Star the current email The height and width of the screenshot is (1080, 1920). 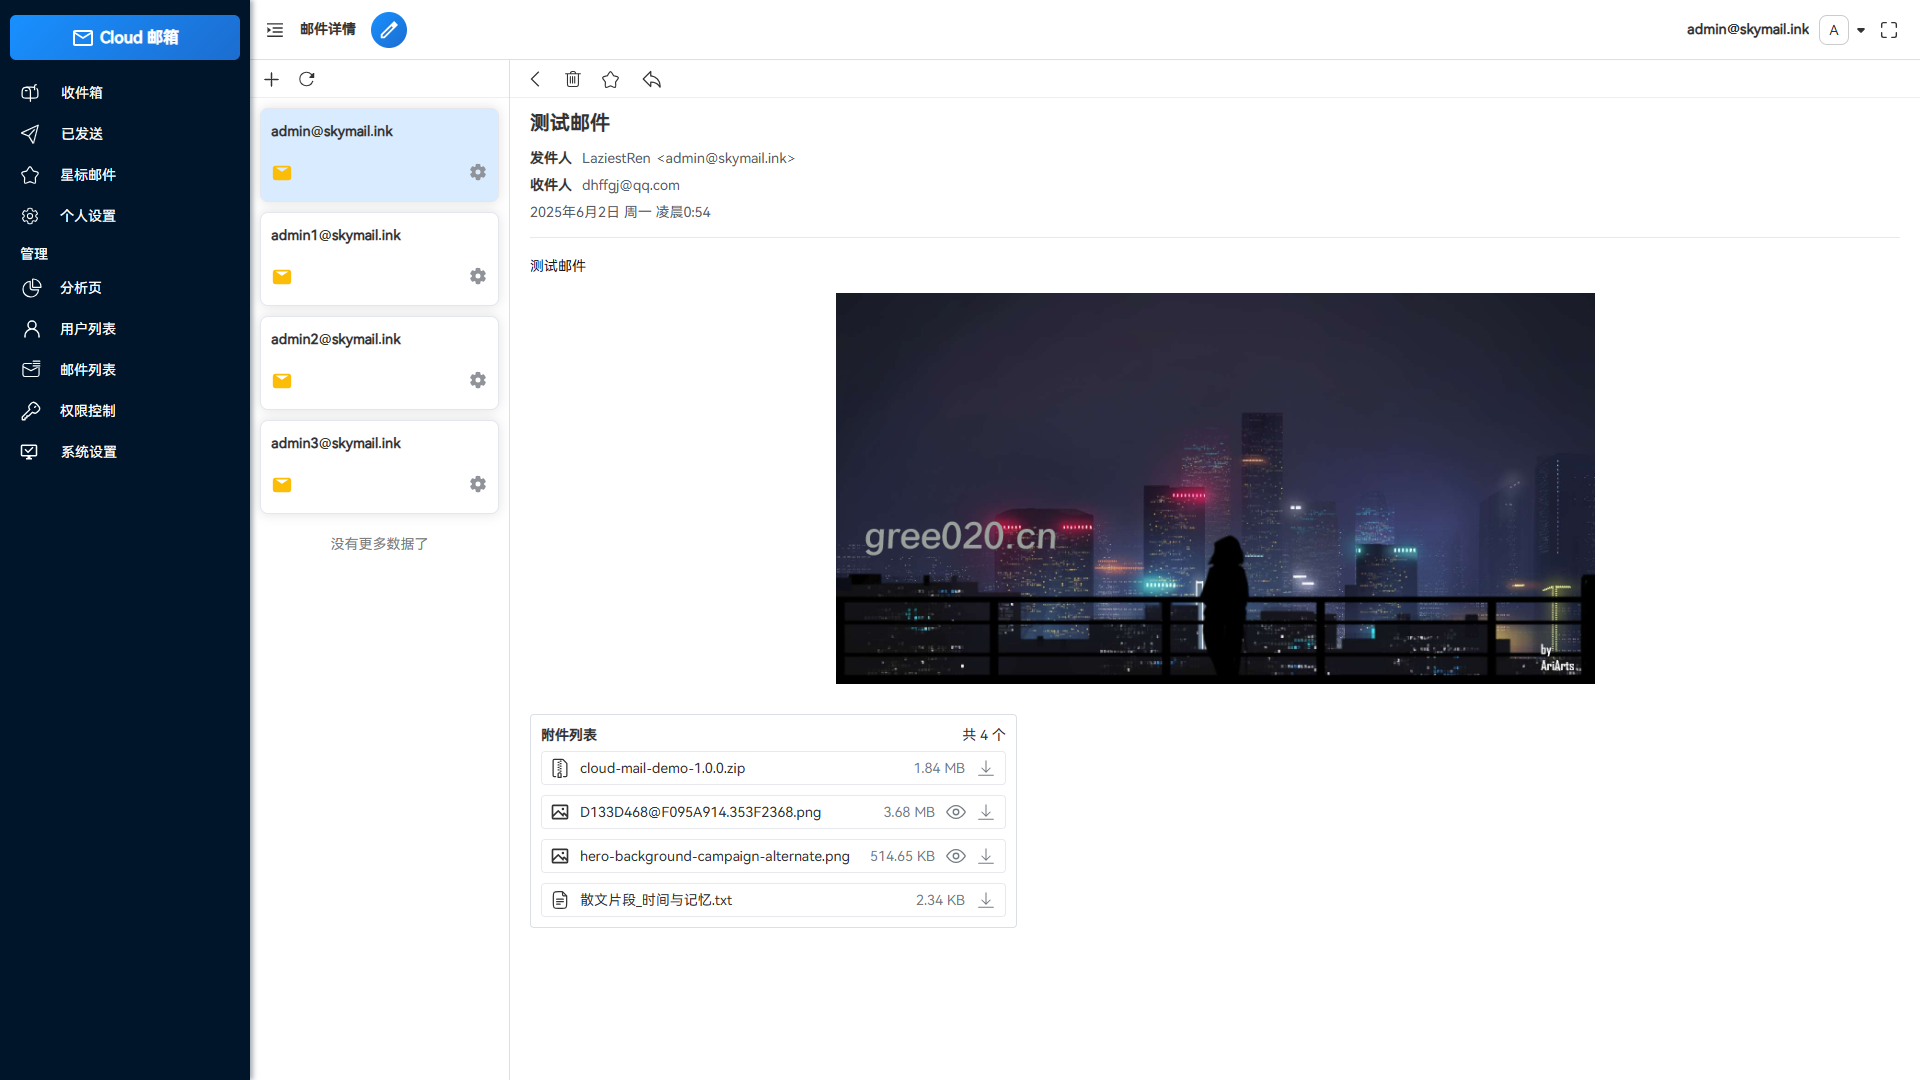point(610,79)
